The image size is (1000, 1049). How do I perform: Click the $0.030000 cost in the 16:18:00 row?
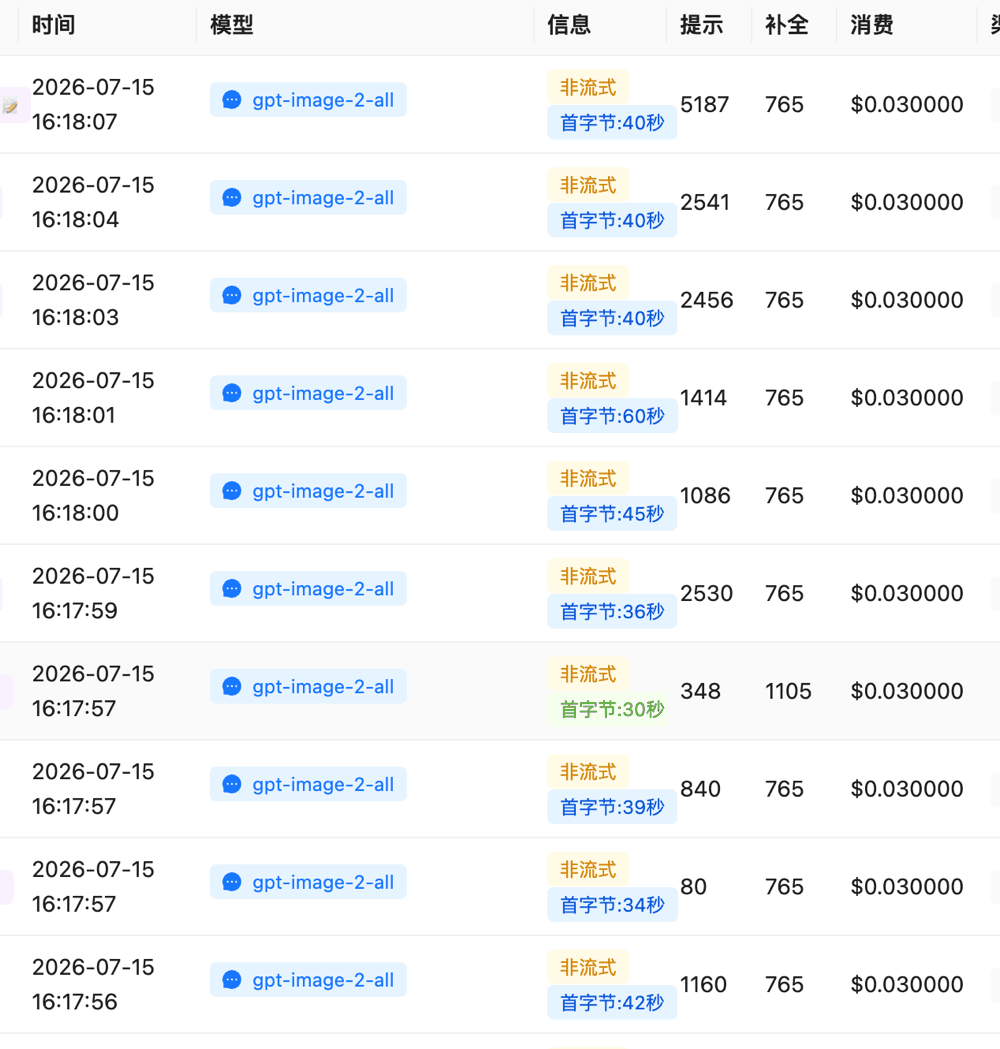tap(906, 495)
